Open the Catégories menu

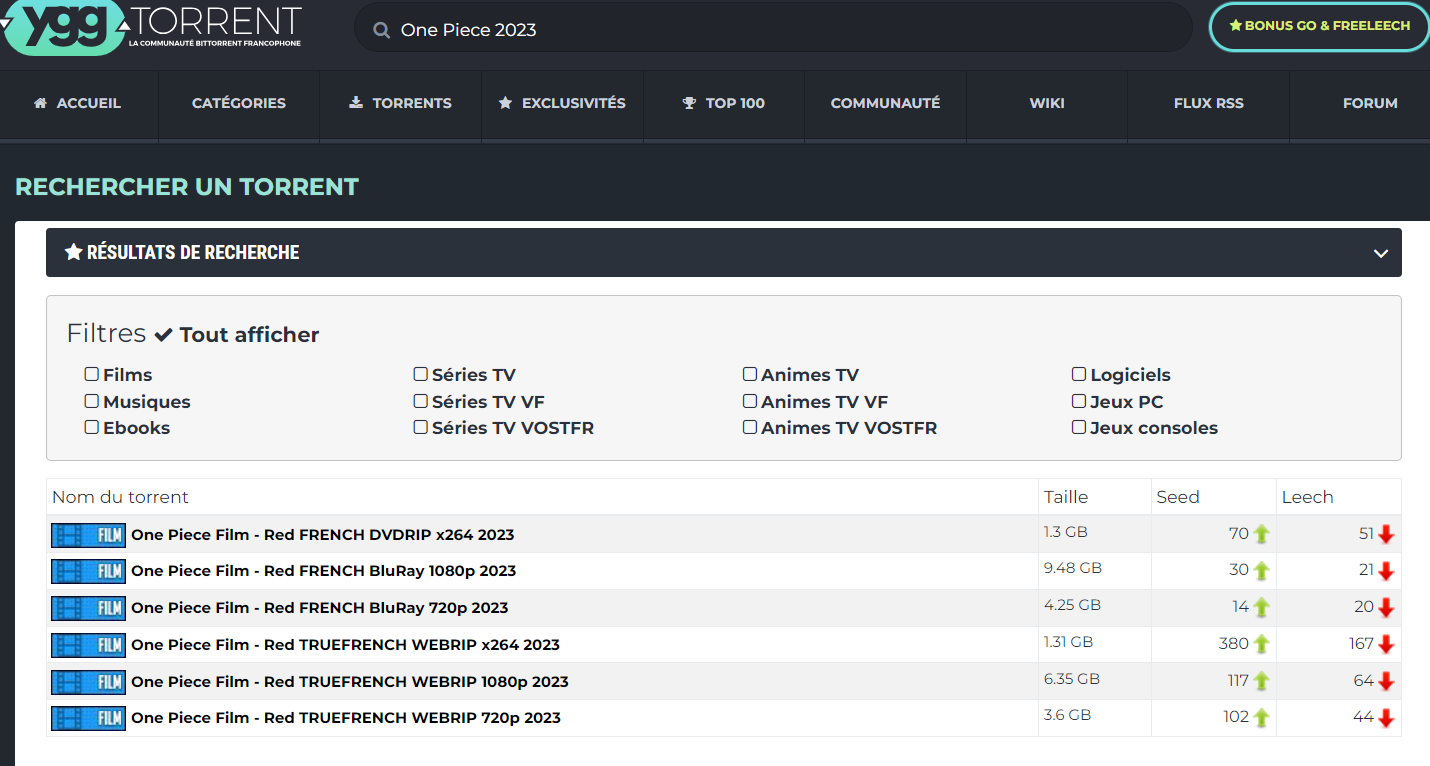click(x=239, y=103)
